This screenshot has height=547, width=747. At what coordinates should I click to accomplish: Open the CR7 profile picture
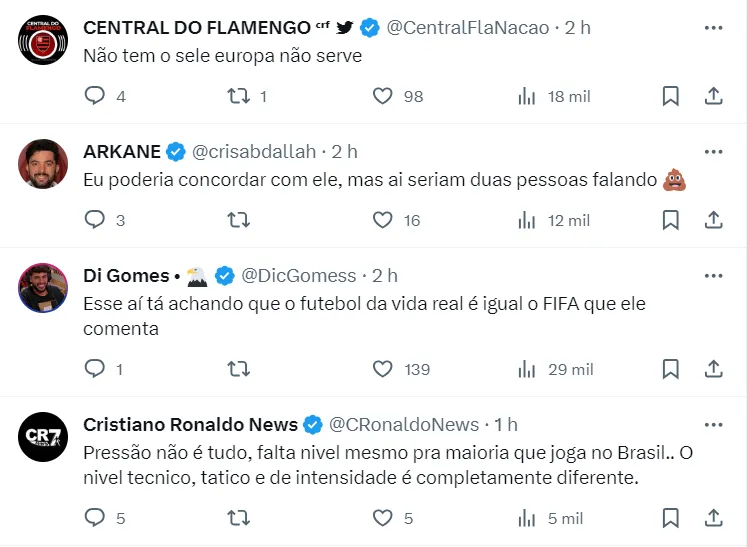click(43, 438)
